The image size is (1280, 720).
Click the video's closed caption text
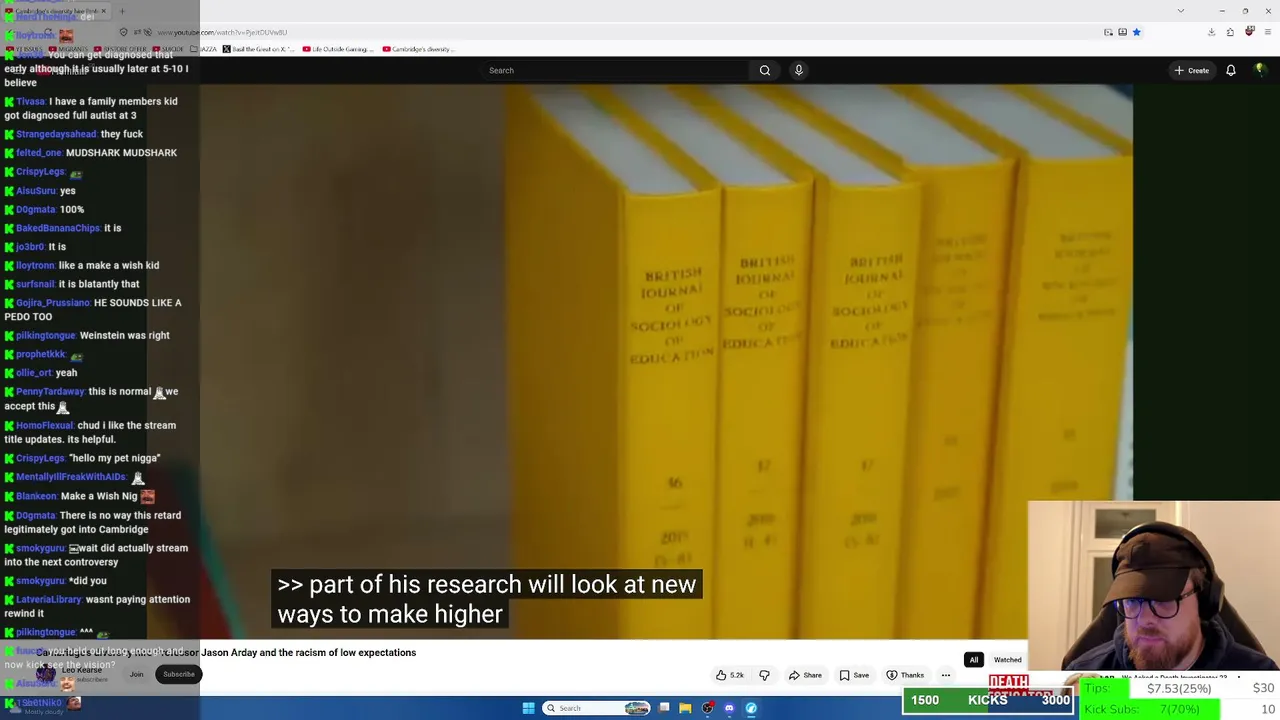[x=487, y=599]
